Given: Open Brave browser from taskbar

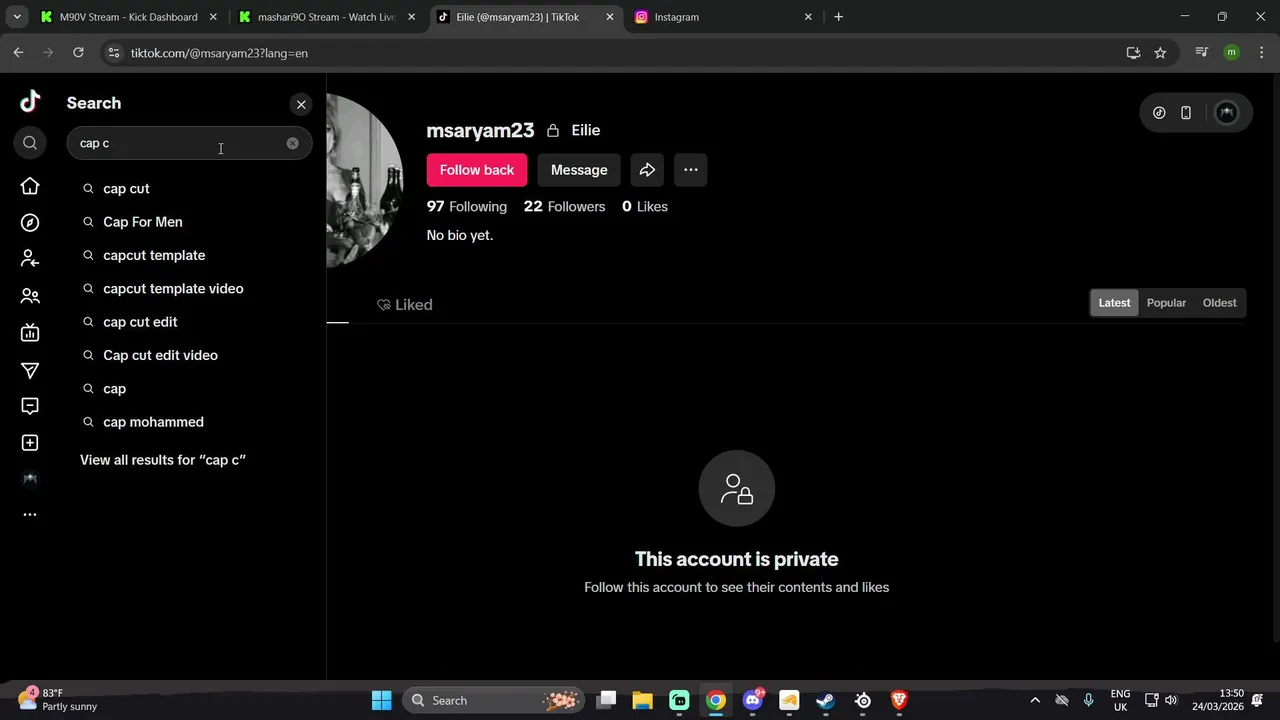Looking at the screenshot, I should 899,700.
